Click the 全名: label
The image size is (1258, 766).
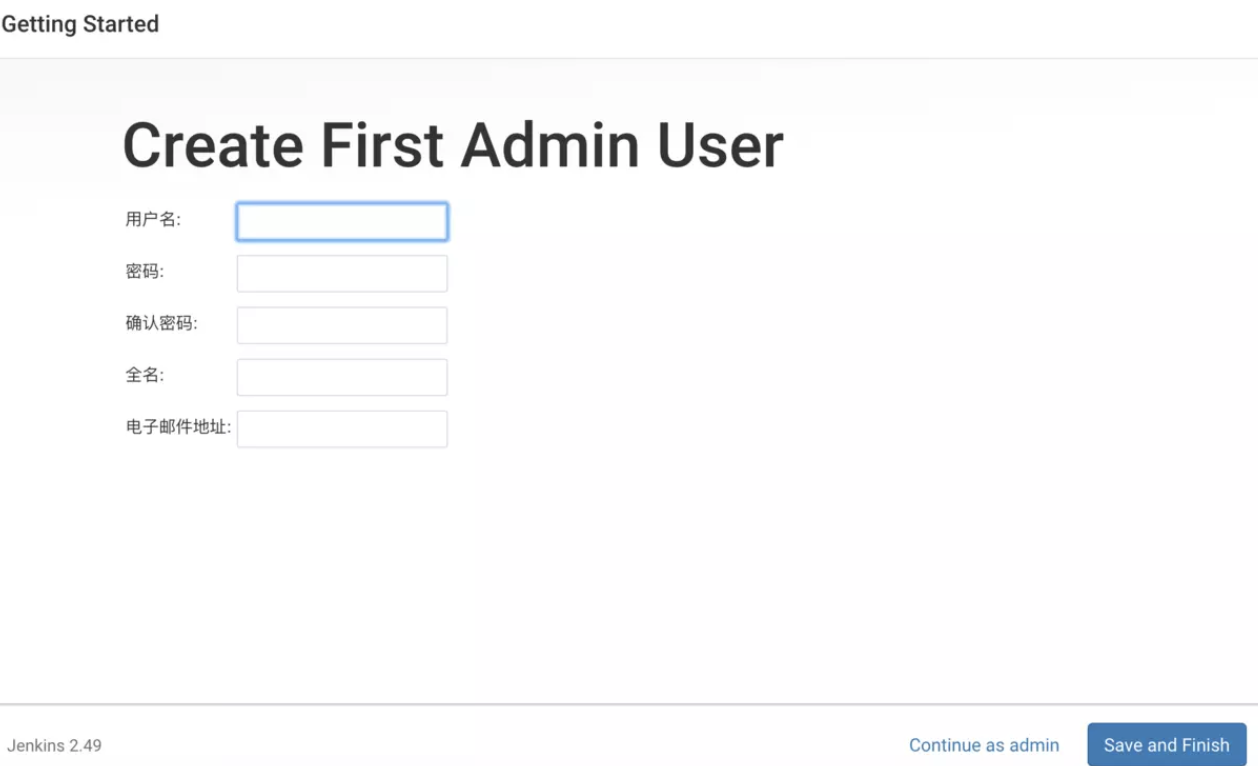pyautogui.click(x=145, y=375)
